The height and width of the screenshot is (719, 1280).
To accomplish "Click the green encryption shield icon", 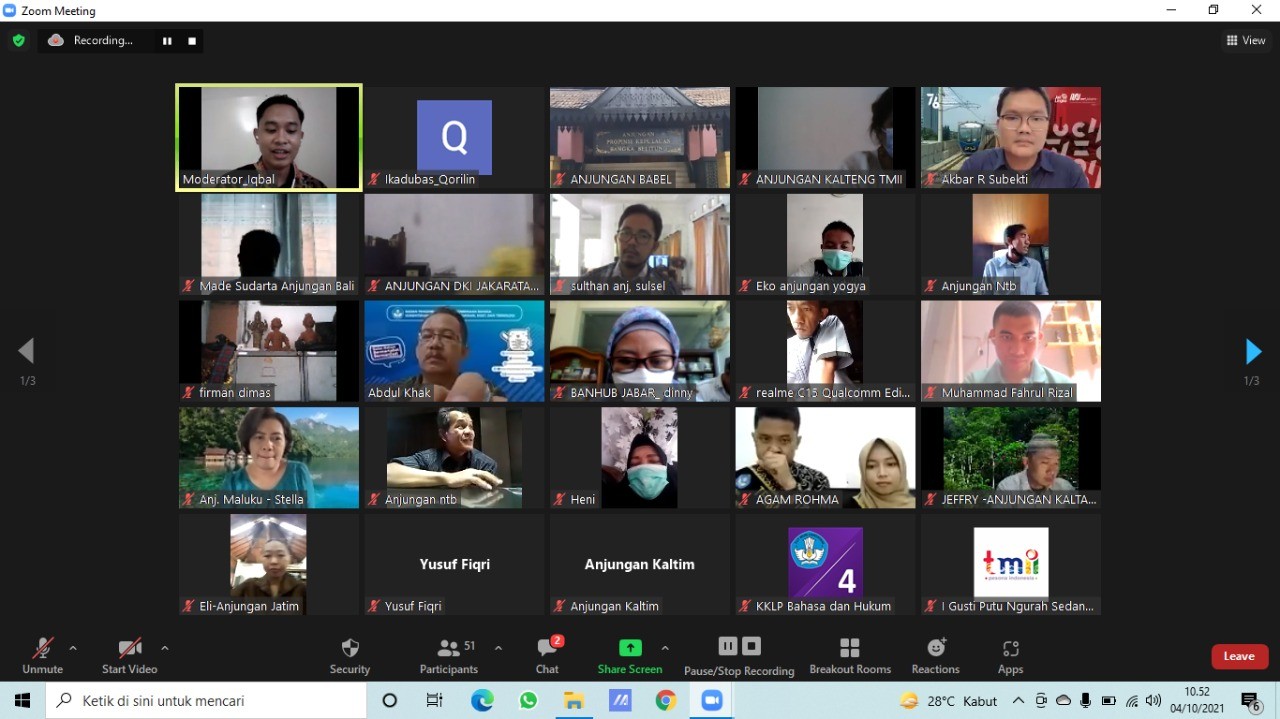I will (x=18, y=41).
